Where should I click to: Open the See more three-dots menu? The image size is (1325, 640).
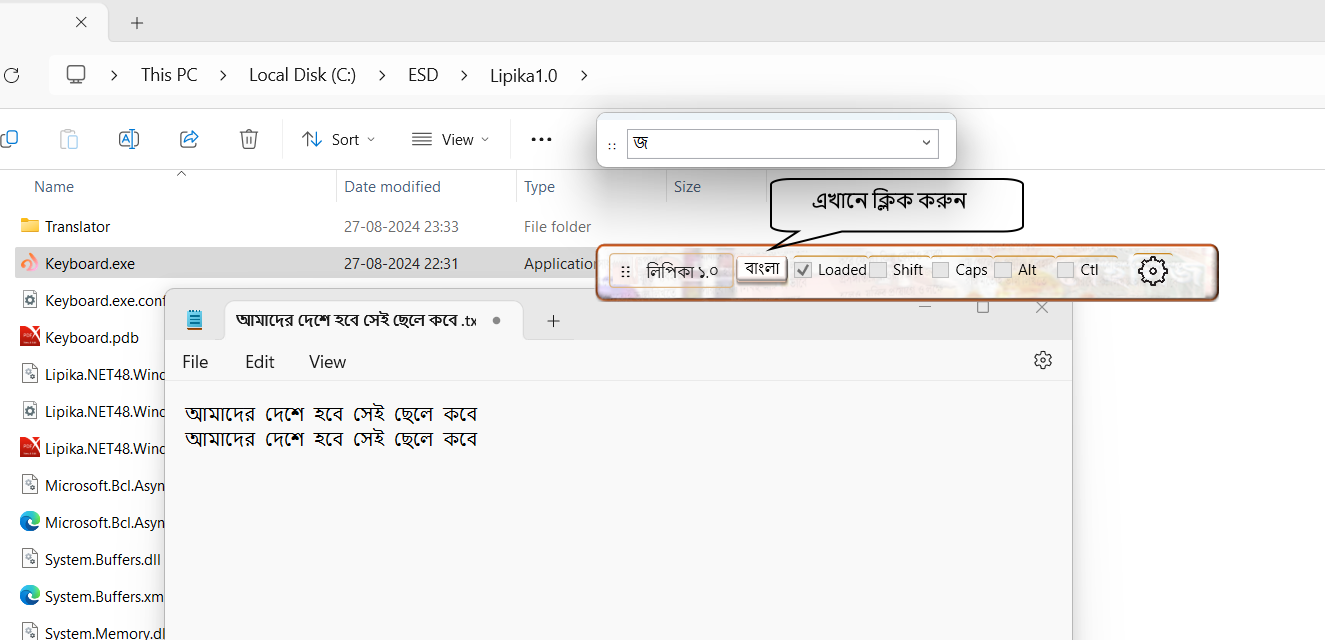tap(541, 139)
